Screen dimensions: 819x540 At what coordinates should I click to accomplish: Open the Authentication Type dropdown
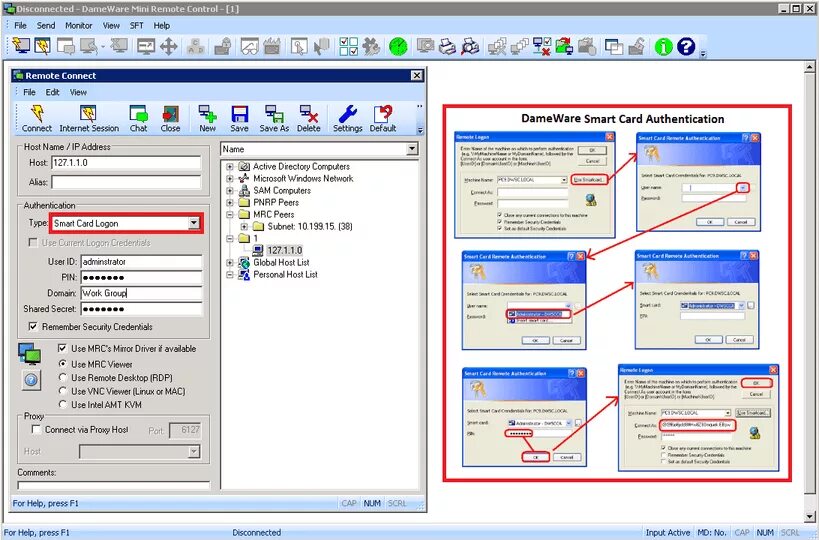click(x=193, y=223)
